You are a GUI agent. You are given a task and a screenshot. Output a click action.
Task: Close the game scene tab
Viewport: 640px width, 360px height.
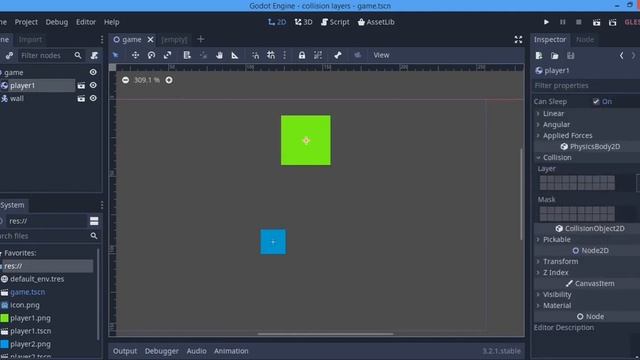[151, 40]
